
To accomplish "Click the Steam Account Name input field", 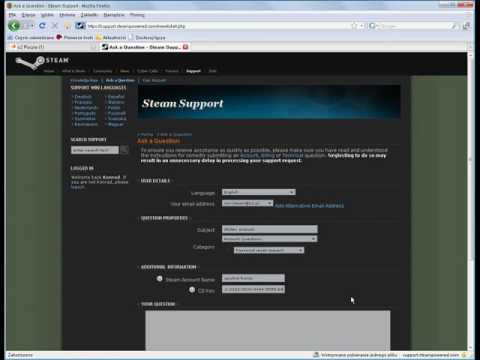I will click(x=253, y=278).
